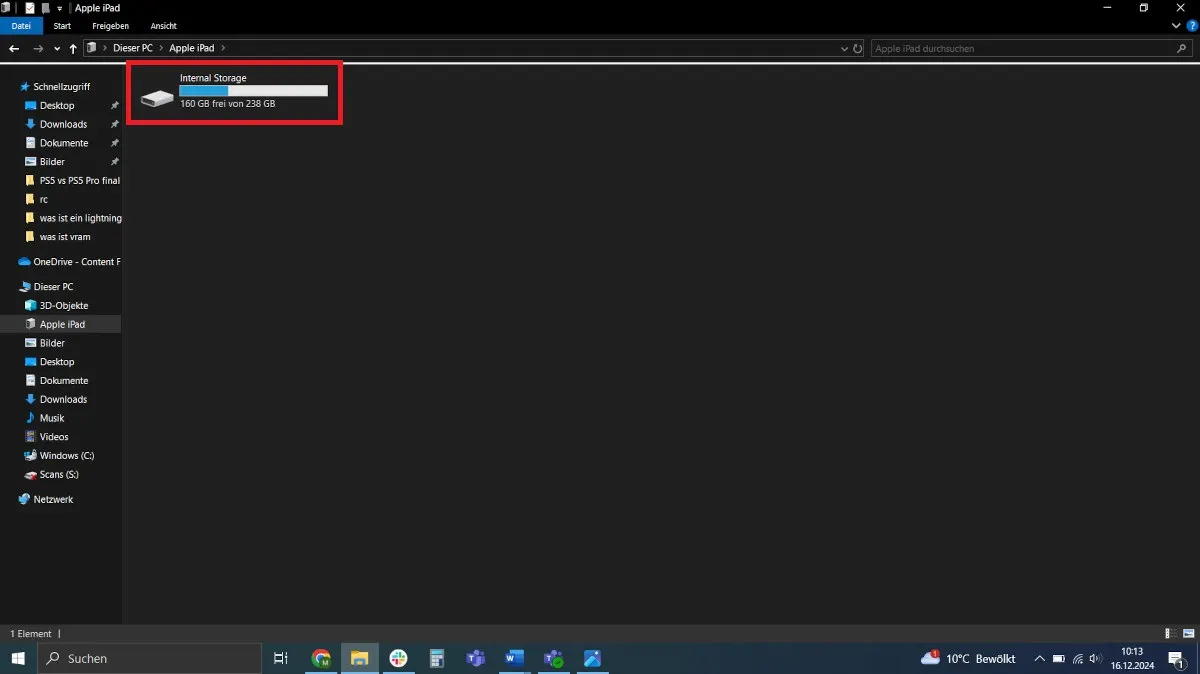Open the address bar history dropdown
Image resolution: width=1200 pixels, height=674 pixels.
click(x=846, y=48)
